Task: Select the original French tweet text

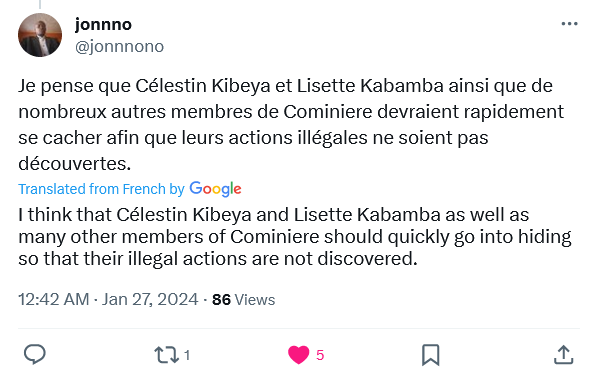Action: click(x=291, y=125)
